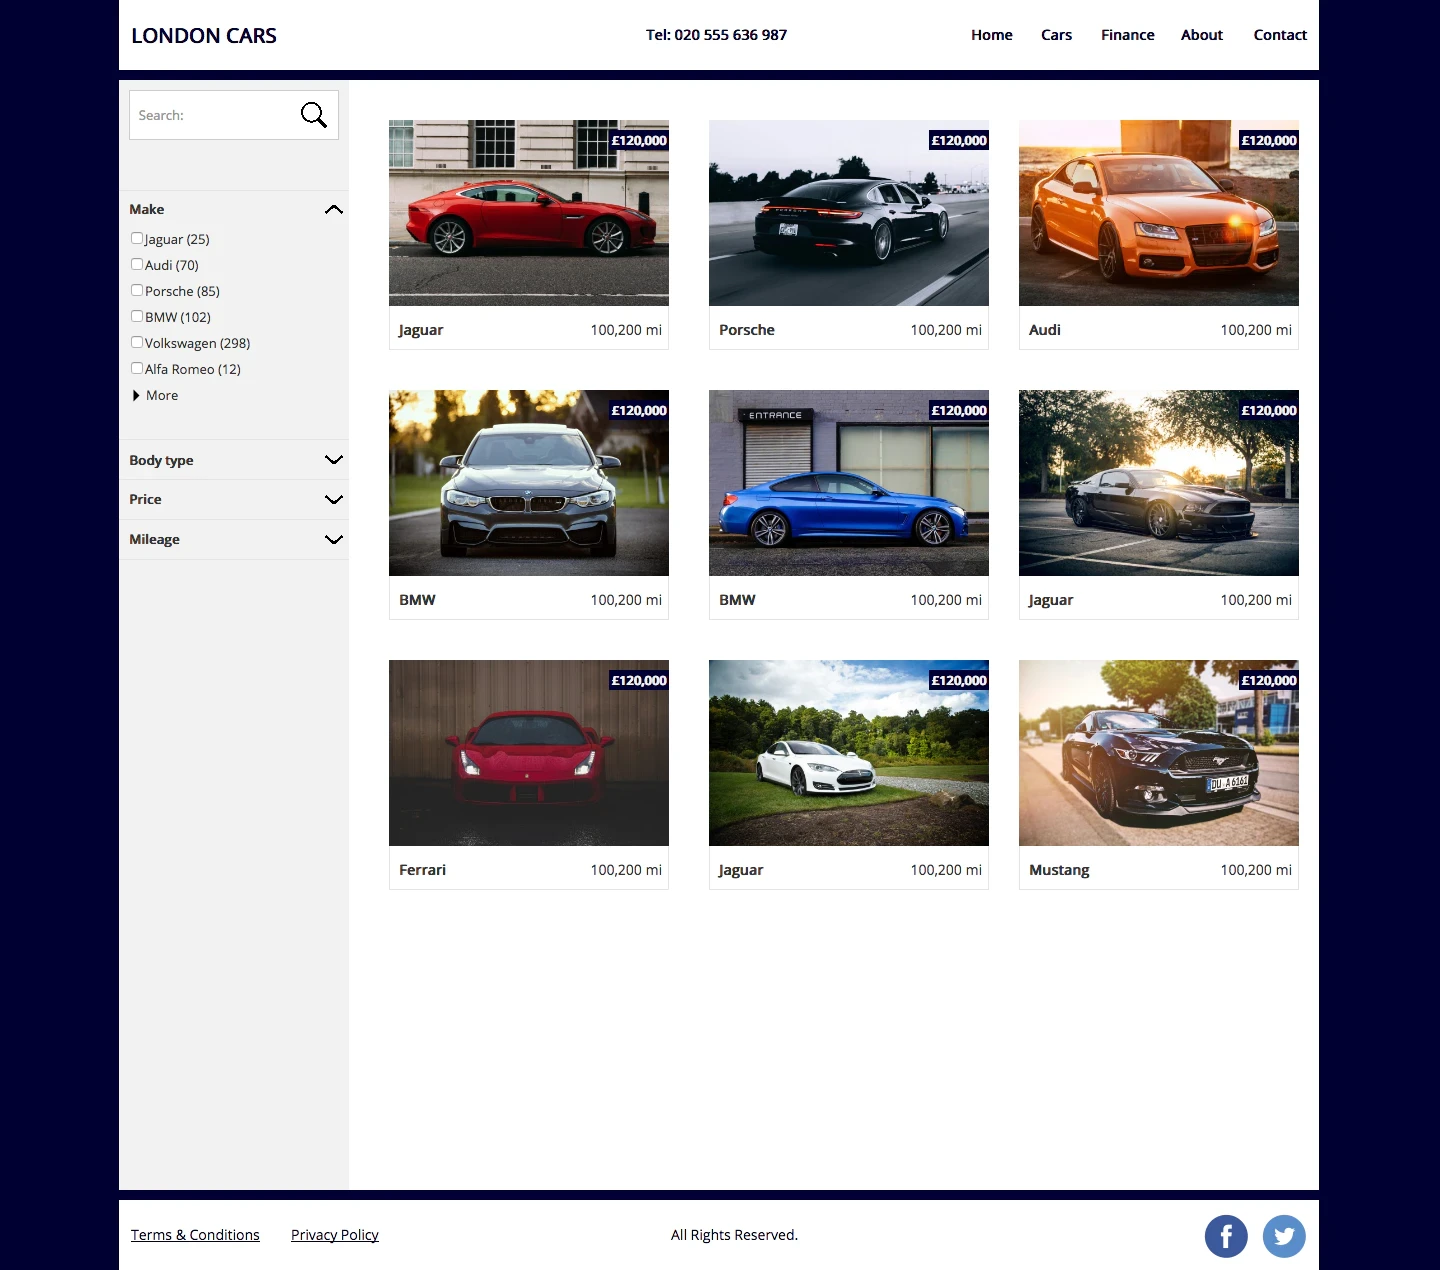Click the Audi listing title
1440x1270 pixels.
1045,330
